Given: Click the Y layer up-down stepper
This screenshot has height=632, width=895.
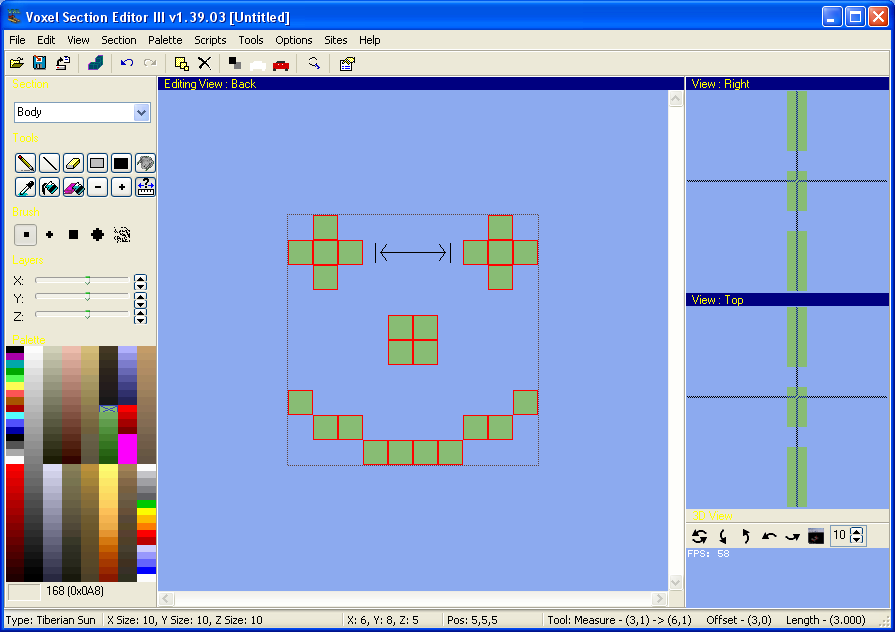Looking at the screenshot, I should [140, 300].
